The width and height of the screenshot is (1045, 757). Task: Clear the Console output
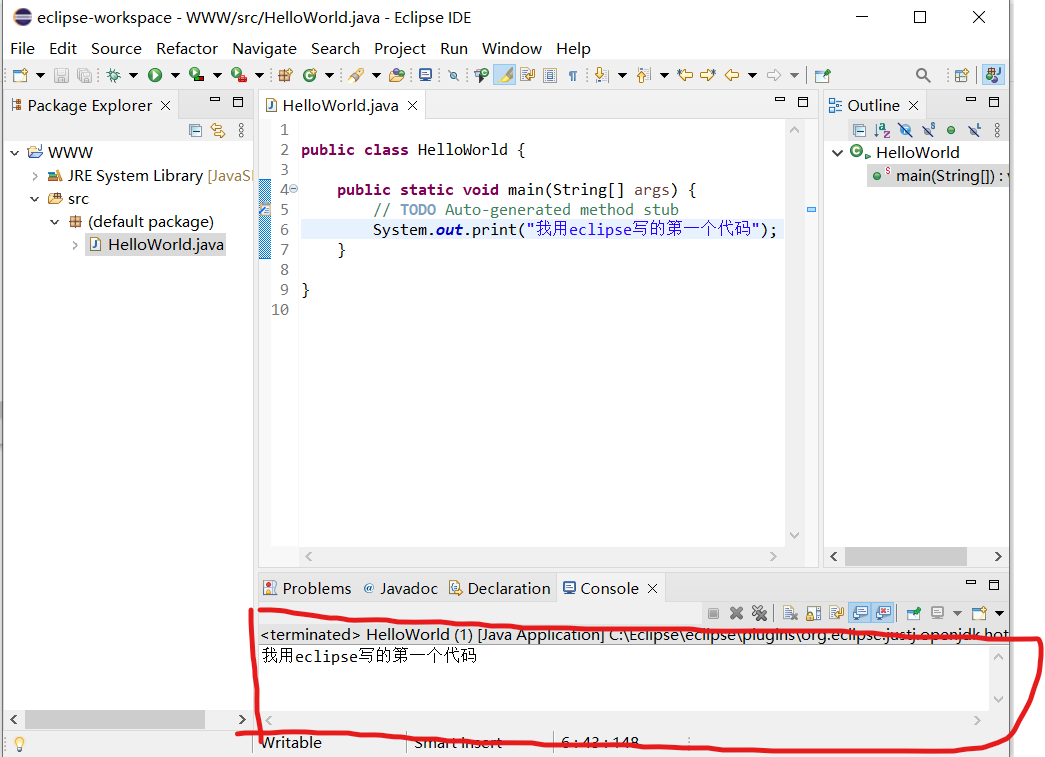tap(790, 613)
